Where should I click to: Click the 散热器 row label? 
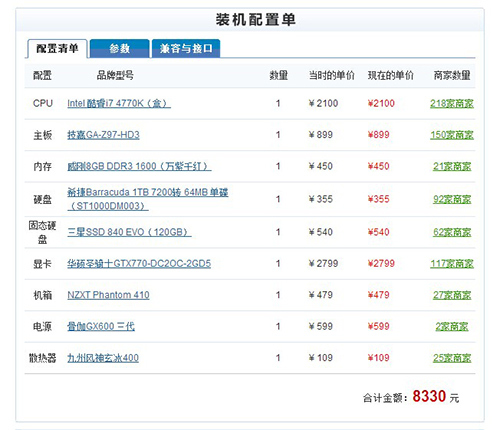[x=42, y=358]
